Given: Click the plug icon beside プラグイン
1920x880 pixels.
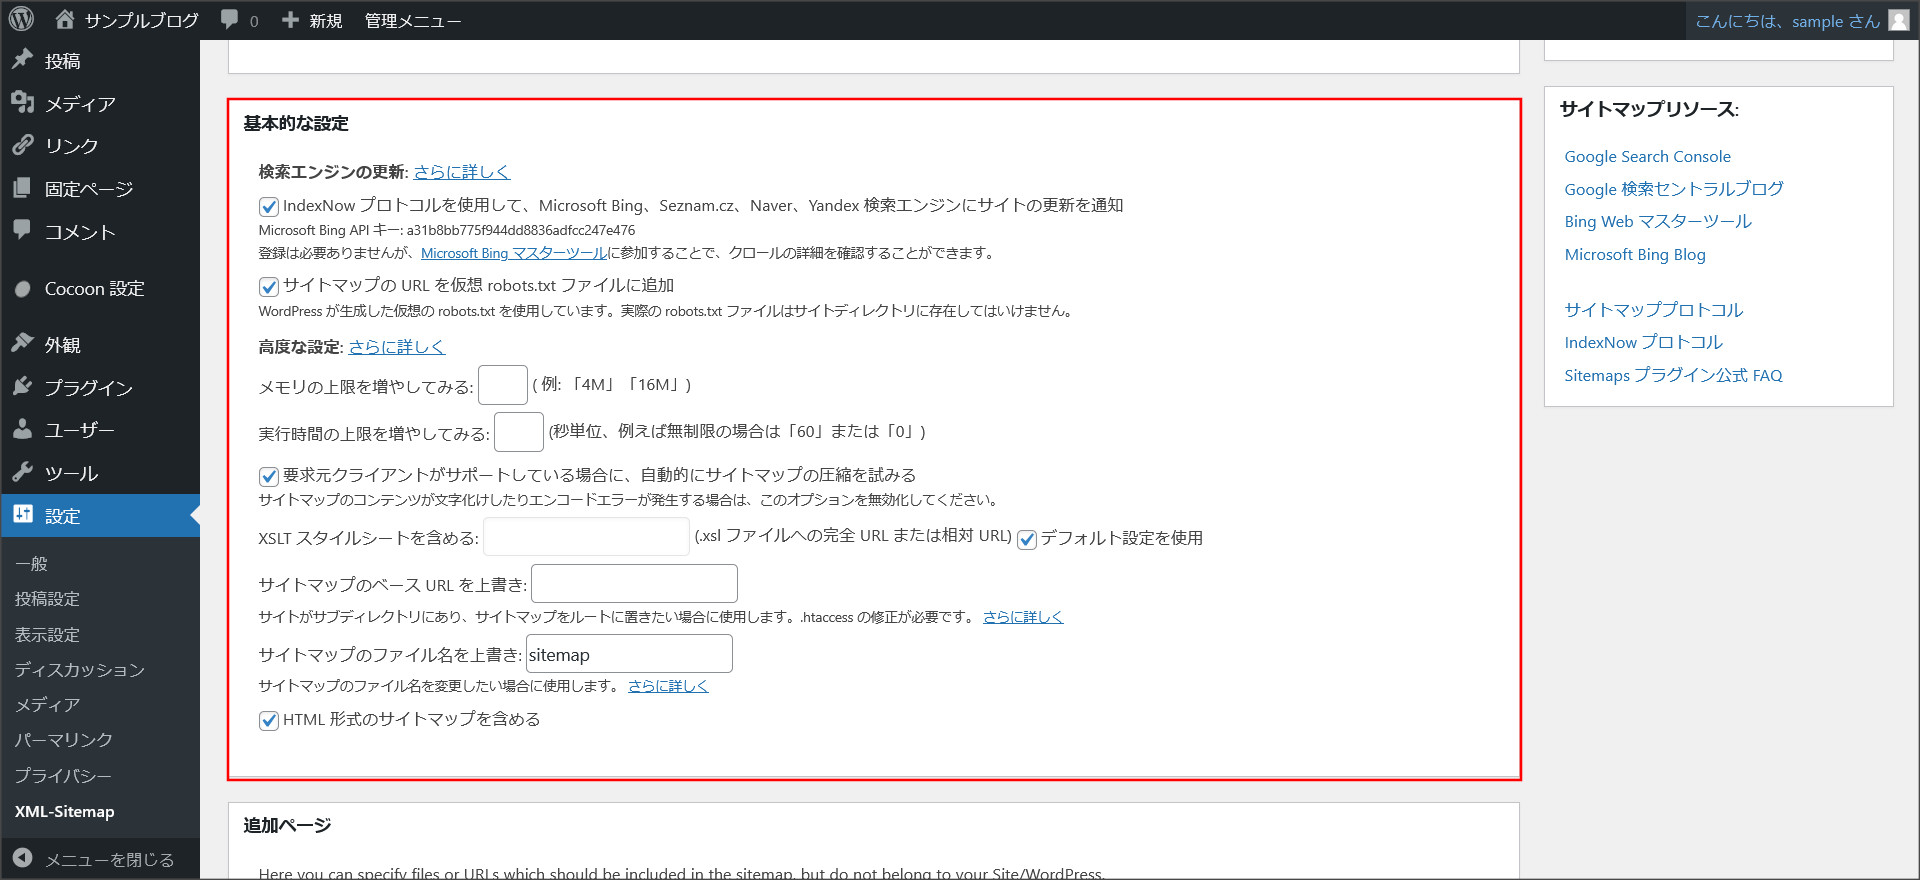Looking at the screenshot, I should 22,387.
